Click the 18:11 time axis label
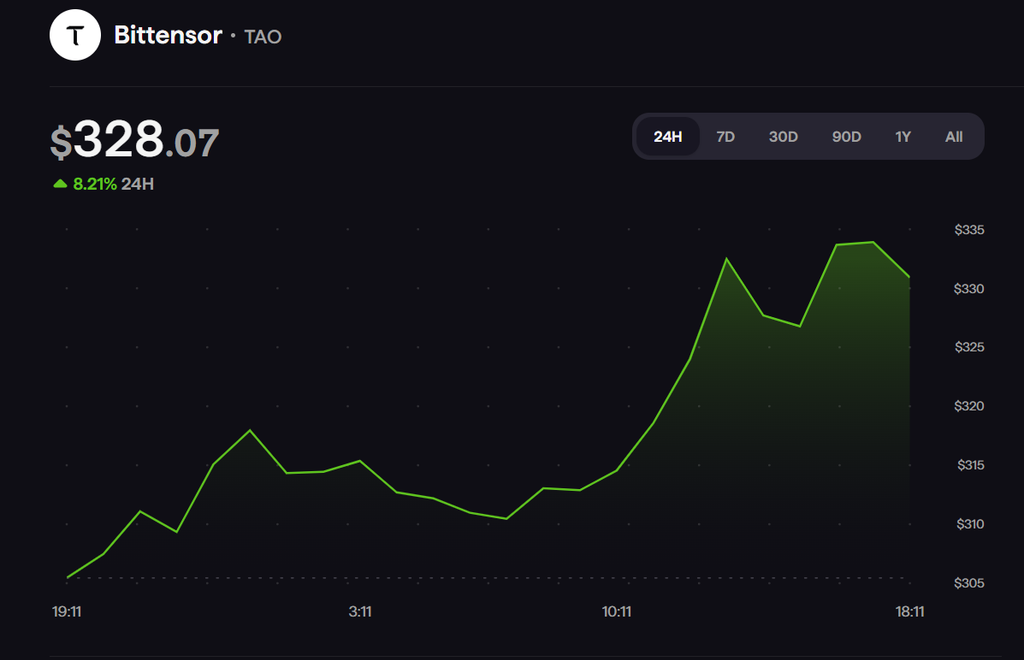The width and height of the screenshot is (1024, 660). tap(910, 612)
